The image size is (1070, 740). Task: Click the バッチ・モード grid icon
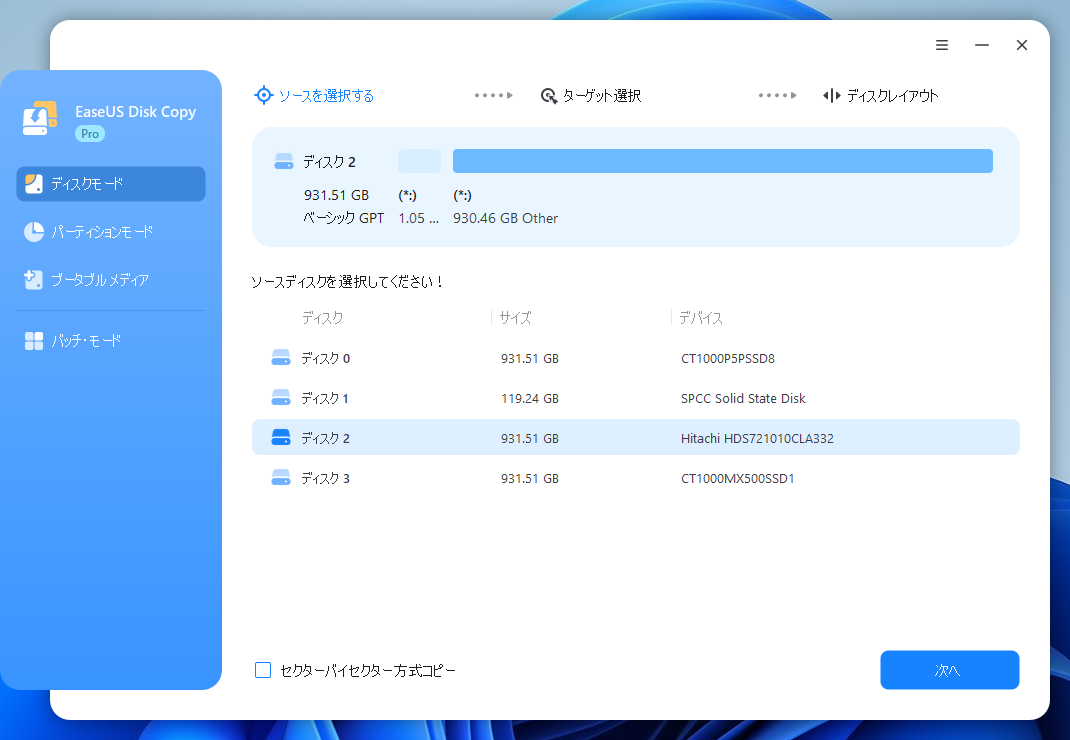pyautogui.click(x=34, y=341)
